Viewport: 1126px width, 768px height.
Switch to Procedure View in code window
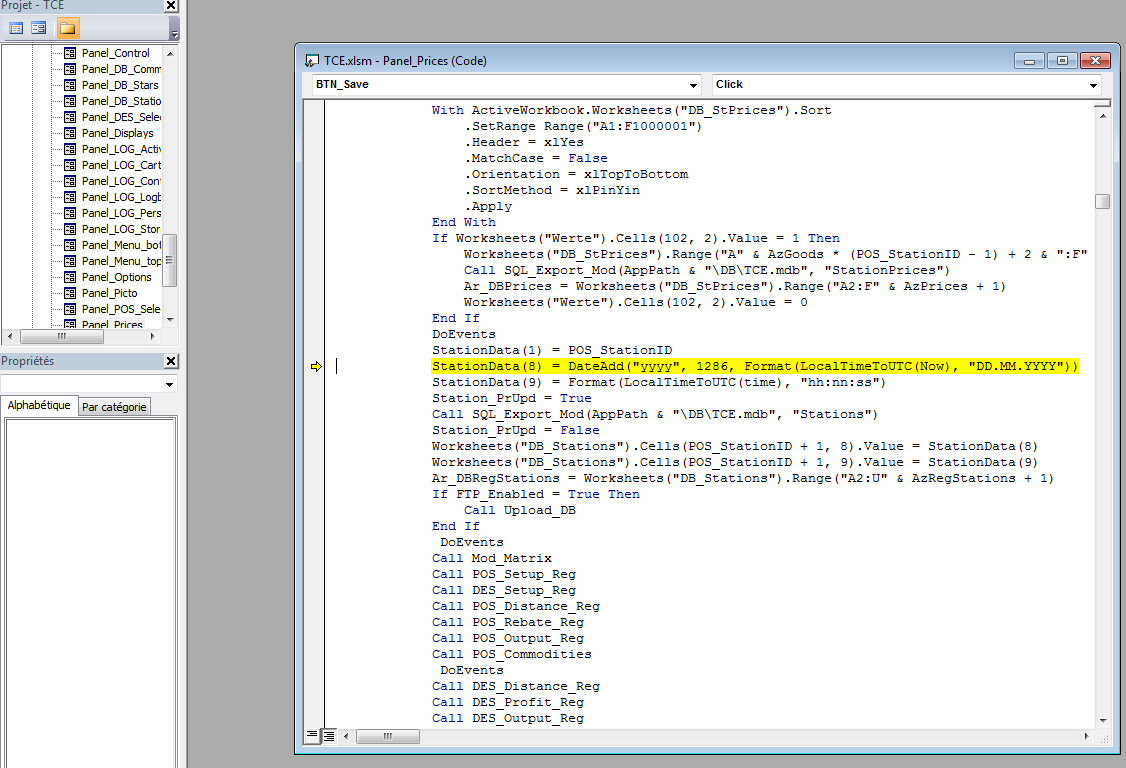(312, 736)
